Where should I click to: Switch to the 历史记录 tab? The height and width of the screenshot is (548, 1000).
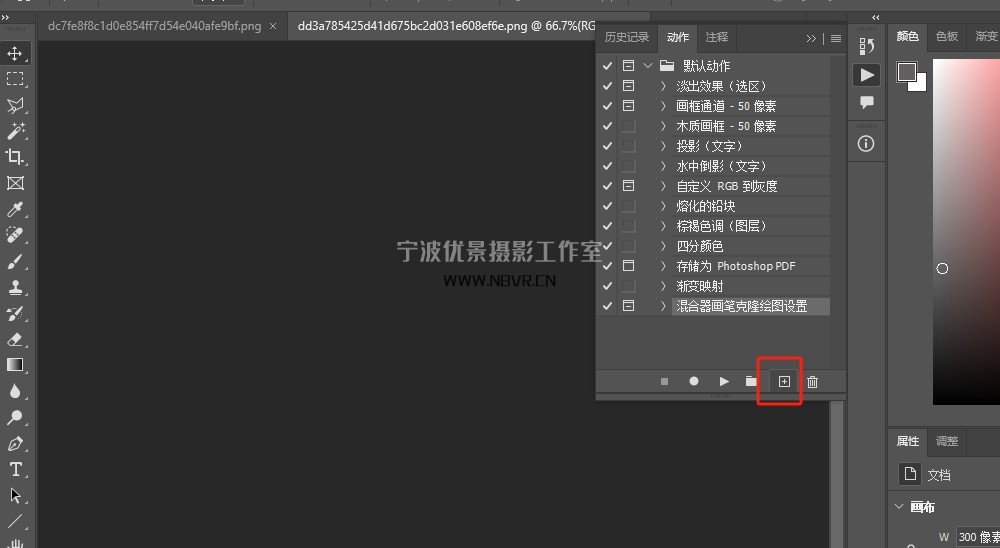click(x=627, y=37)
